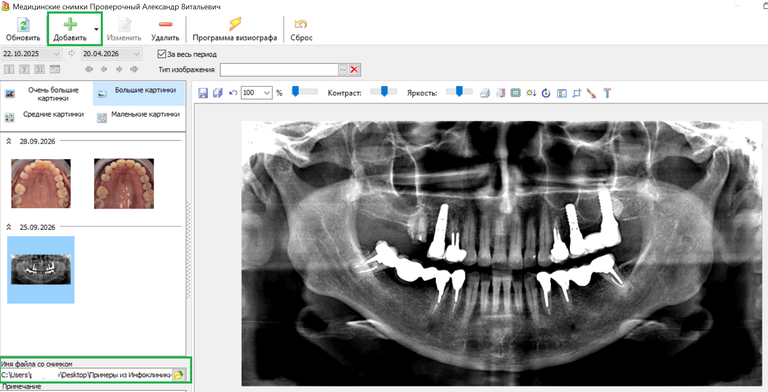The image size is (768, 392).
Task: Click the single right arrow period navigation
Action: click(119, 70)
